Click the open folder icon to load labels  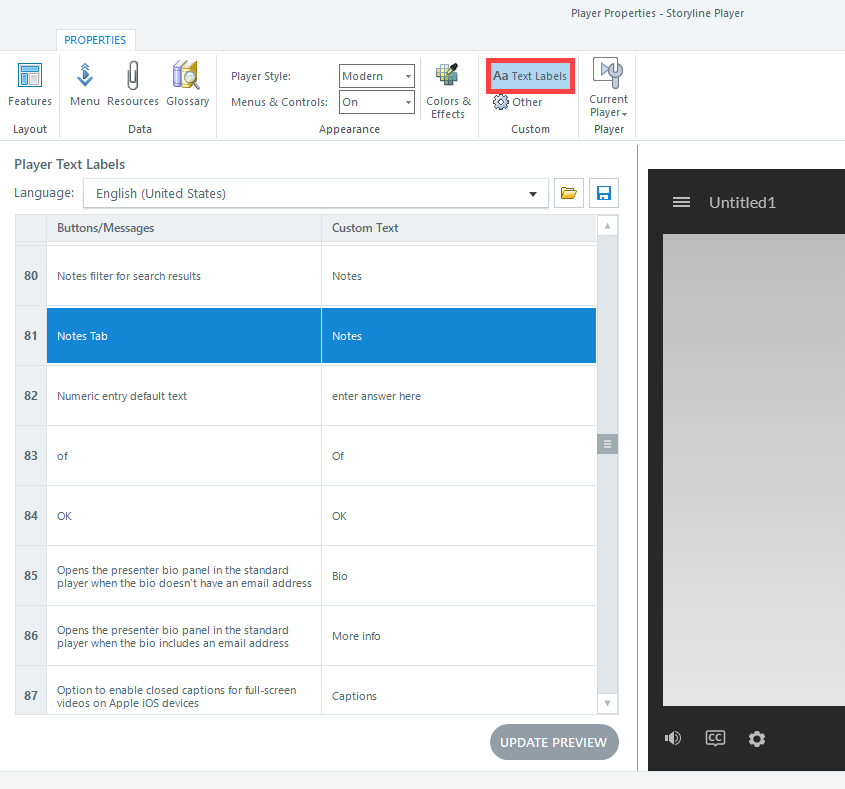[x=569, y=193]
